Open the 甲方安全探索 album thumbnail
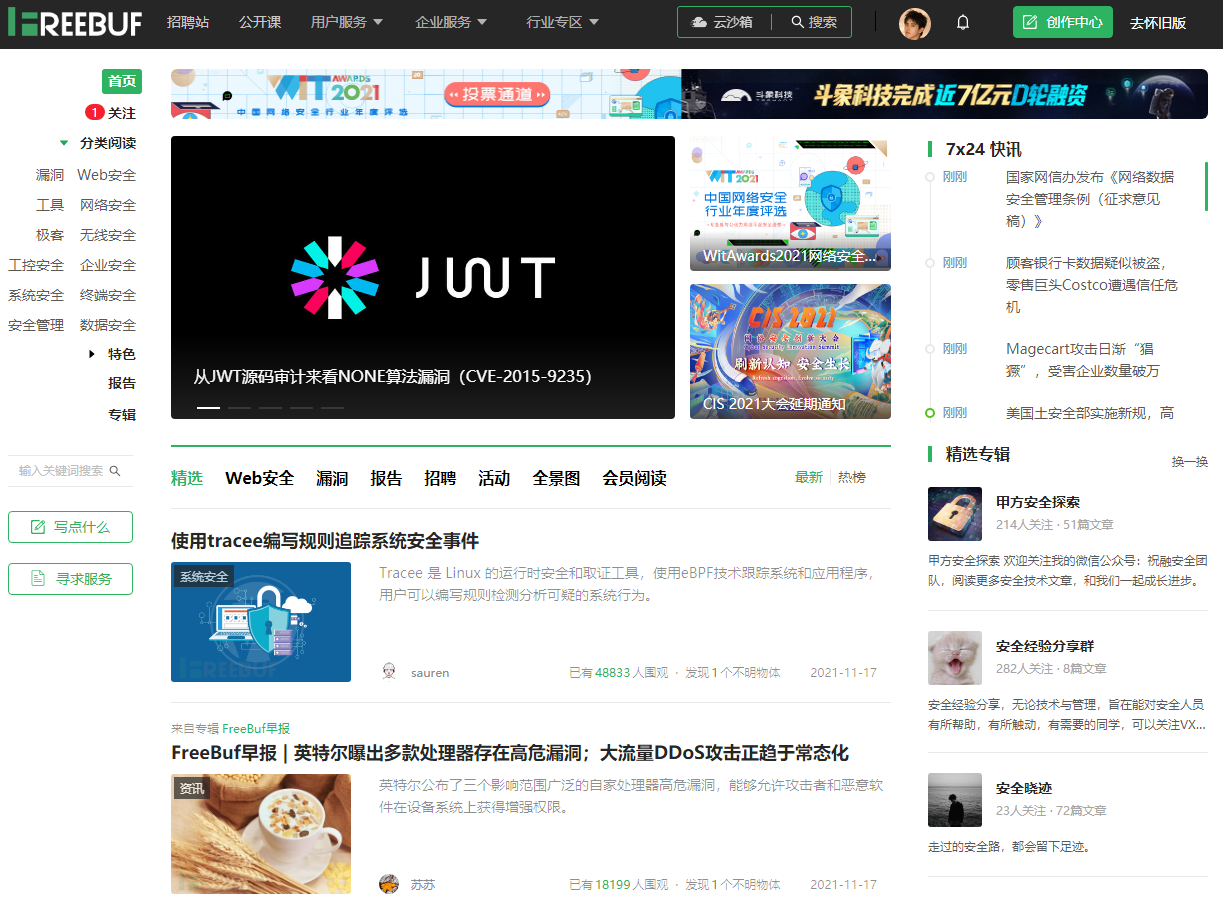The height and width of the screenshot is (897, 1223). click(955, 514)
